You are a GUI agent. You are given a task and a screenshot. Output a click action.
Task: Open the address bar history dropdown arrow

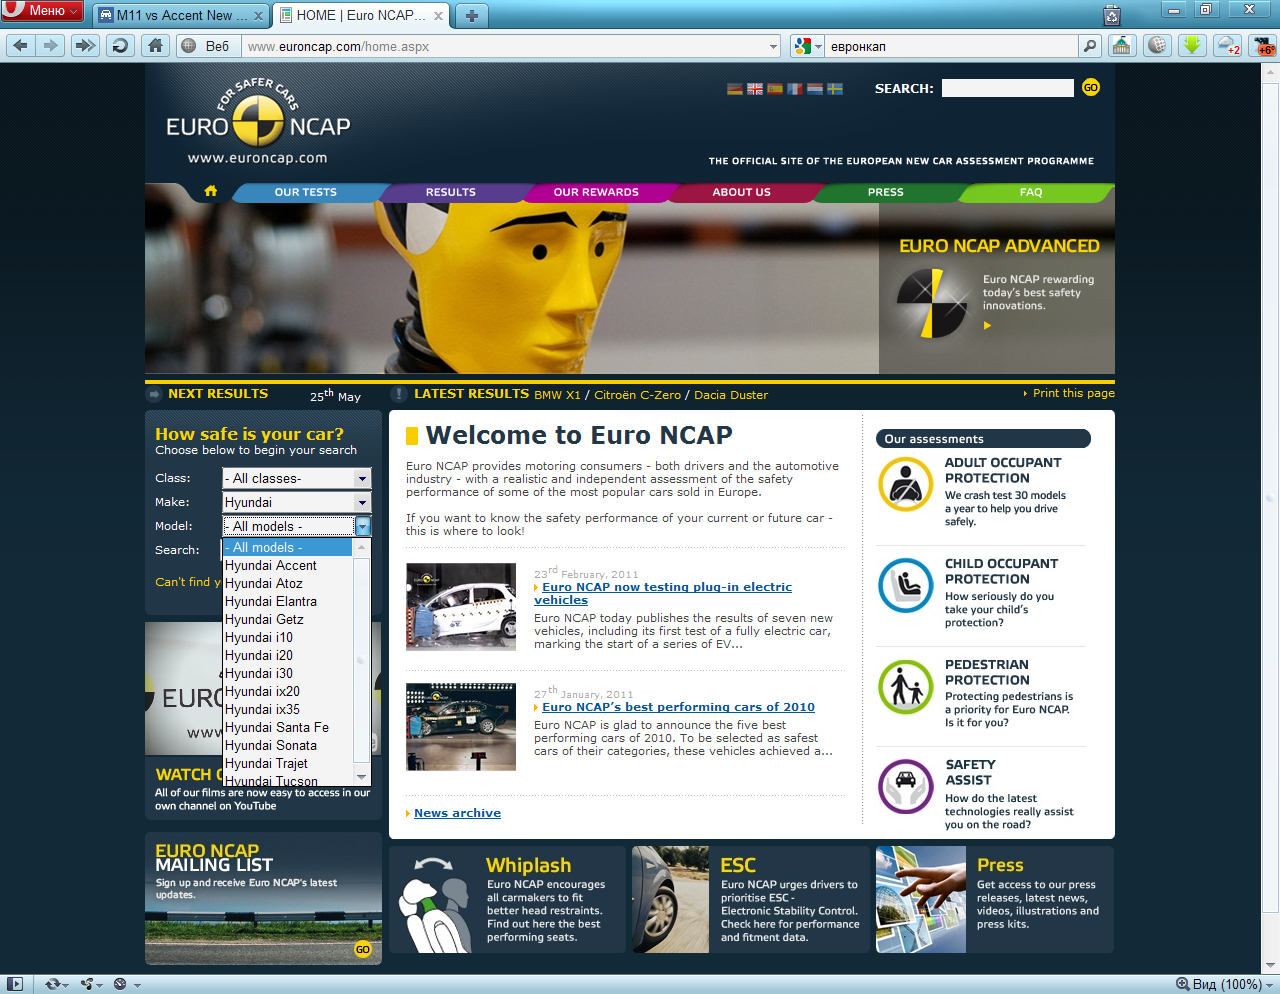pos(773,46)
